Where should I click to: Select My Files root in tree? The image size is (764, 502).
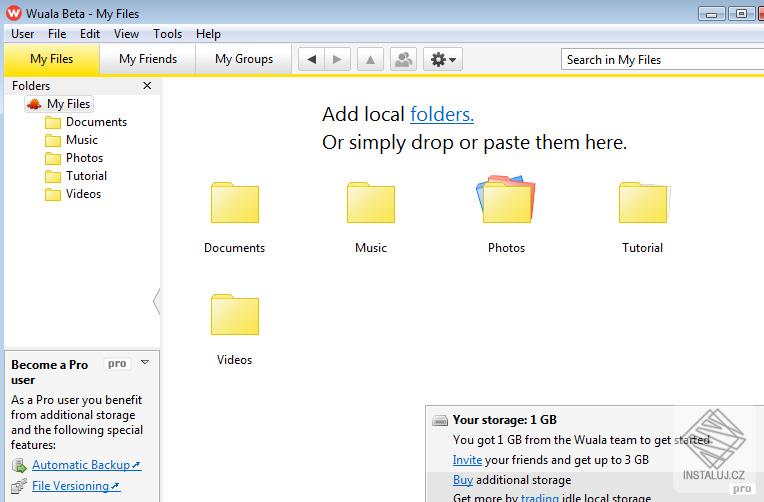coord(59,104)
